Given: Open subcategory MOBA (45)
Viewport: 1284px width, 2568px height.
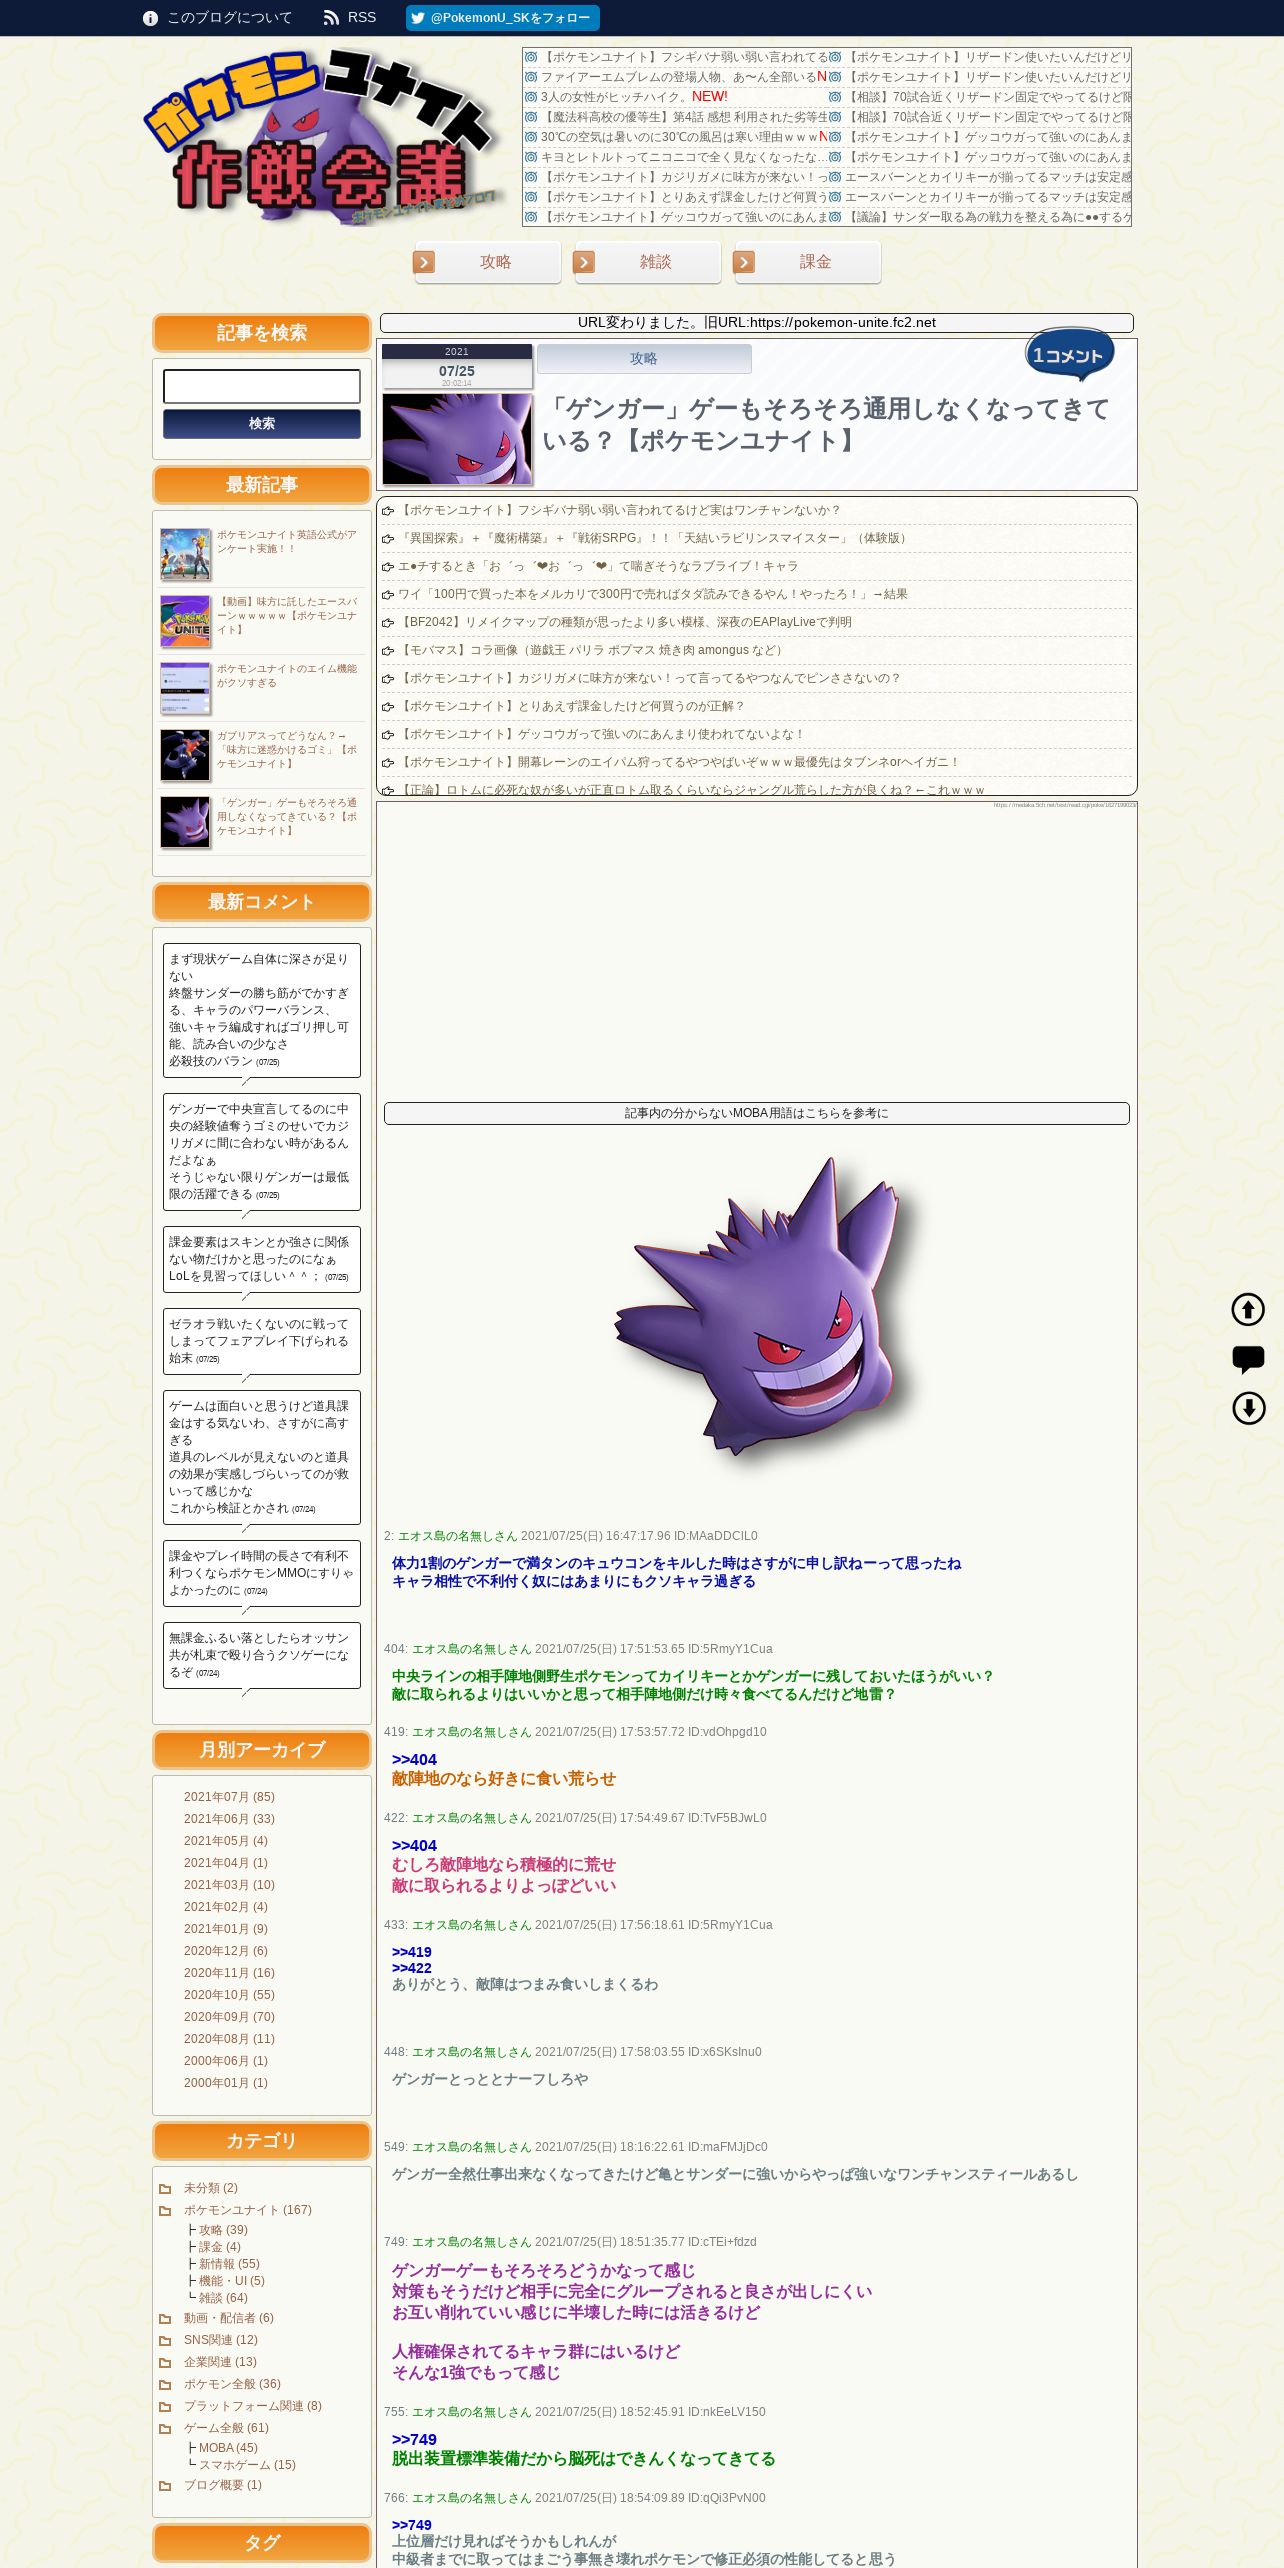Looking at the screenshot, I should [x=228, y=2448].
